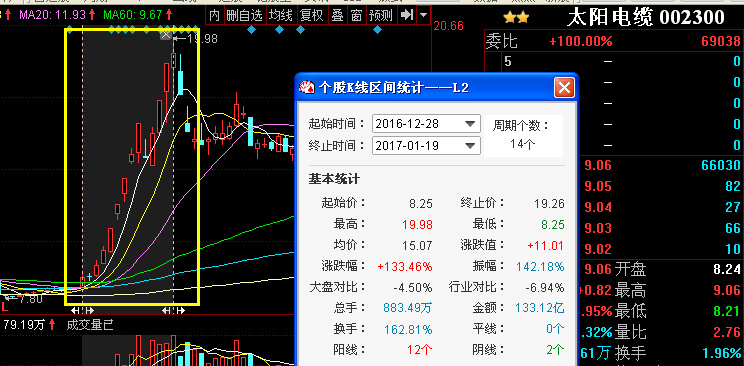This screenshot has height=366, width=744.
Task: Click the blue diamond marker below 预测
Action: coord(377,30)
